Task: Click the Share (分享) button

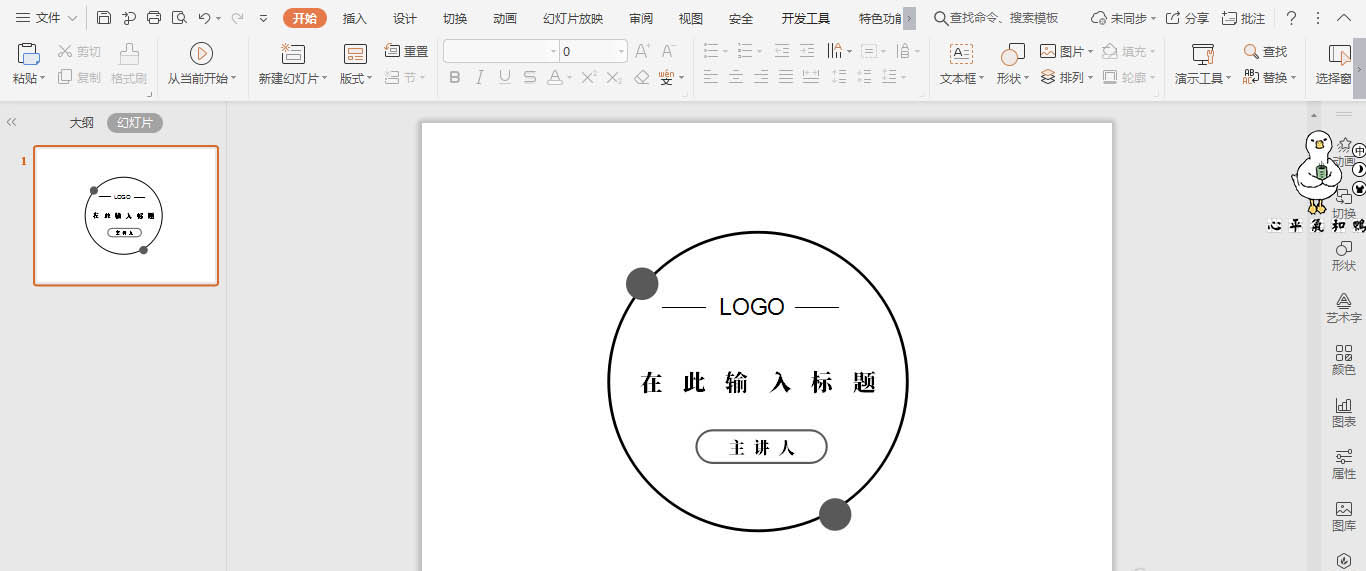Action: (x=1187, y=18)
